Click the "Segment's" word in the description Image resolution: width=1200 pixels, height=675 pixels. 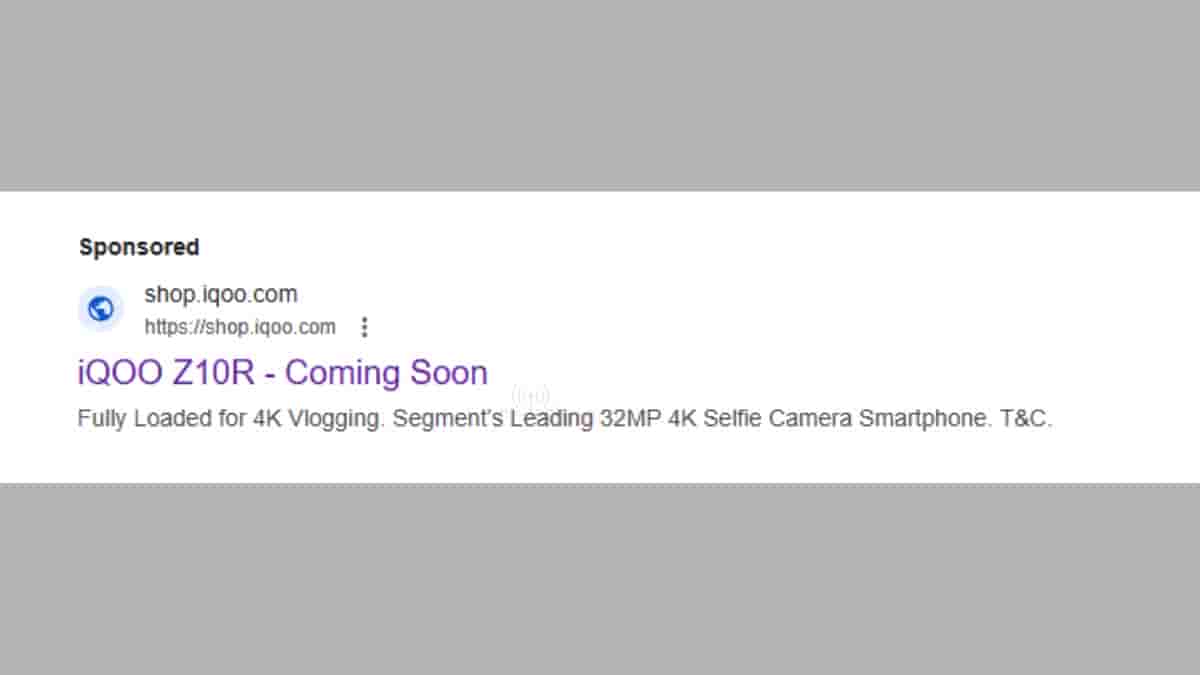tap(445, 419)
